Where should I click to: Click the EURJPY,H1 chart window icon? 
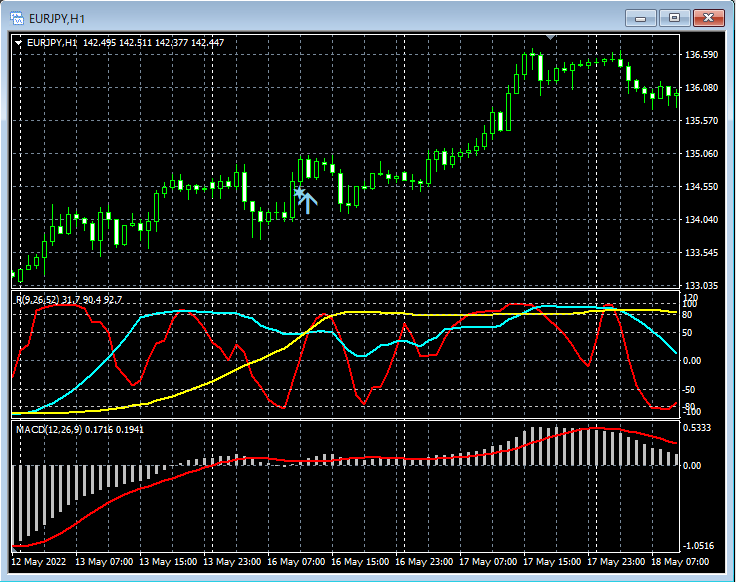click(17, 19)
